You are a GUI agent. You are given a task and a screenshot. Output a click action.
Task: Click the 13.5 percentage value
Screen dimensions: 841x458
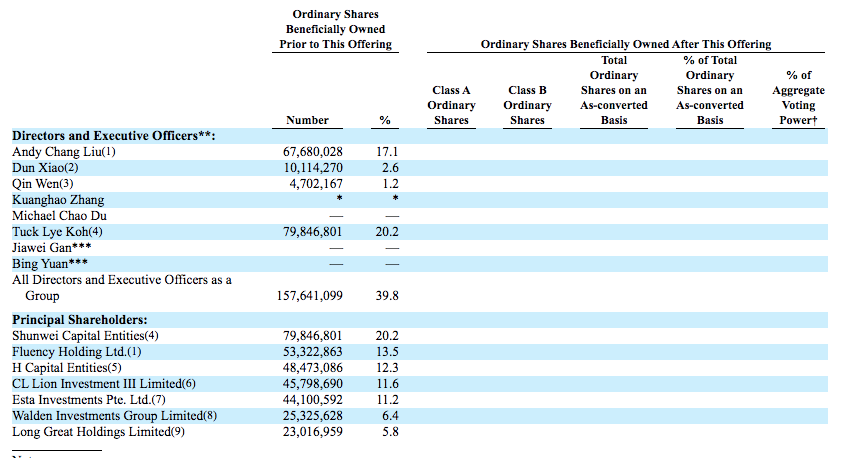(387, 352)
